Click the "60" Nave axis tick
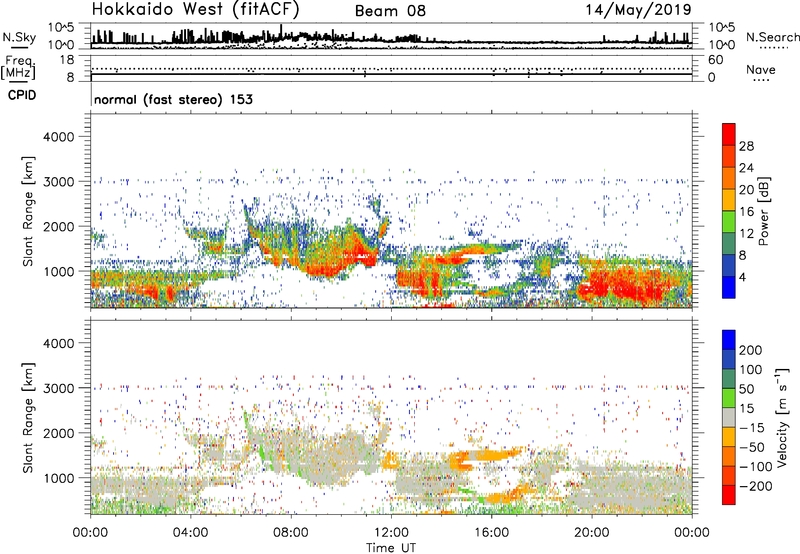Screen dimensions: 800x554 pos(715,60)
